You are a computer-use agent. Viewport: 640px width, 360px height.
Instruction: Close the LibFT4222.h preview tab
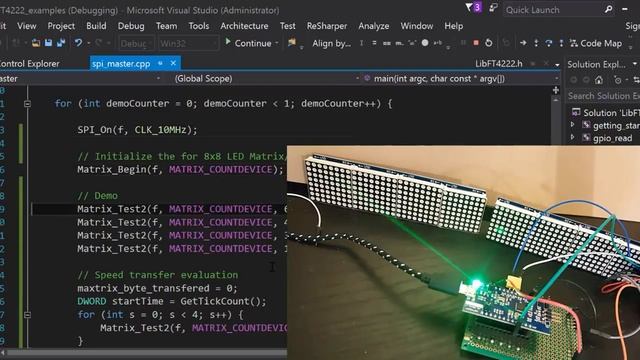545,64
